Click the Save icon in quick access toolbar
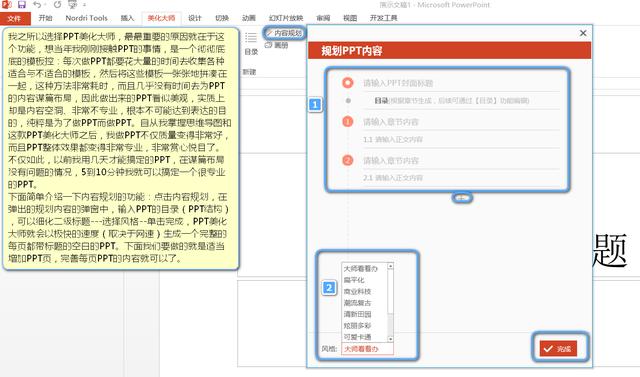 pos(22,5)
